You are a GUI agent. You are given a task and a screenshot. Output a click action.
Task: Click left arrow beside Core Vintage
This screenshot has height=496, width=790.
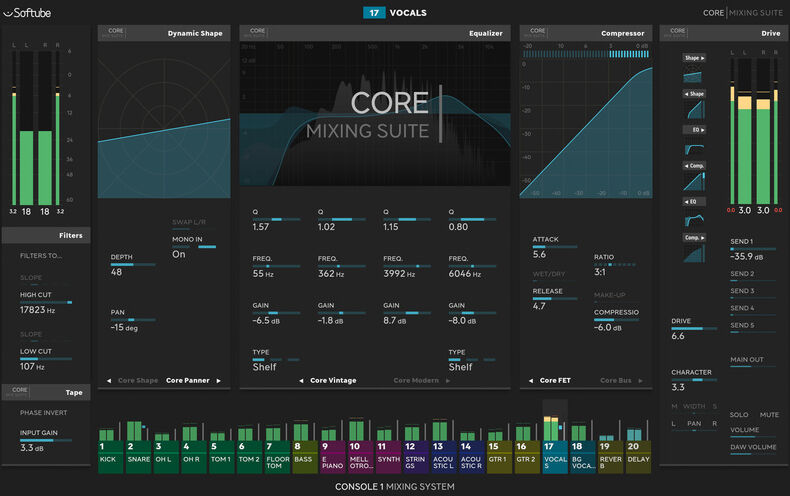point(301,381)
